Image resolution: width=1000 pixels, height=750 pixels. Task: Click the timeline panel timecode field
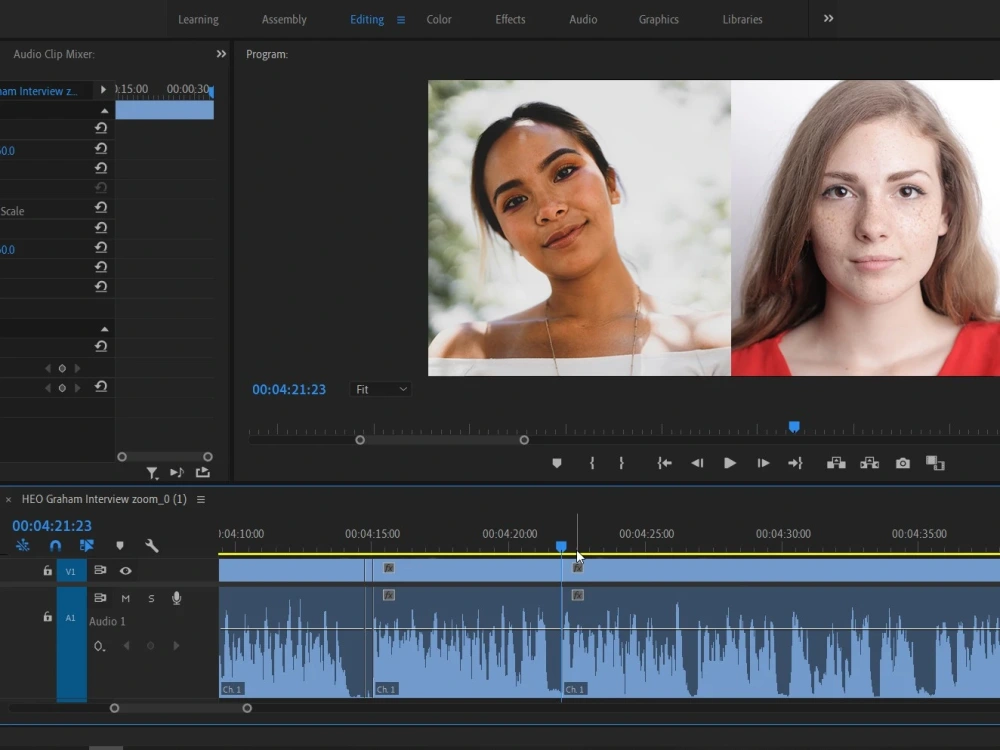pyautogui.click(x=52, y=526)
